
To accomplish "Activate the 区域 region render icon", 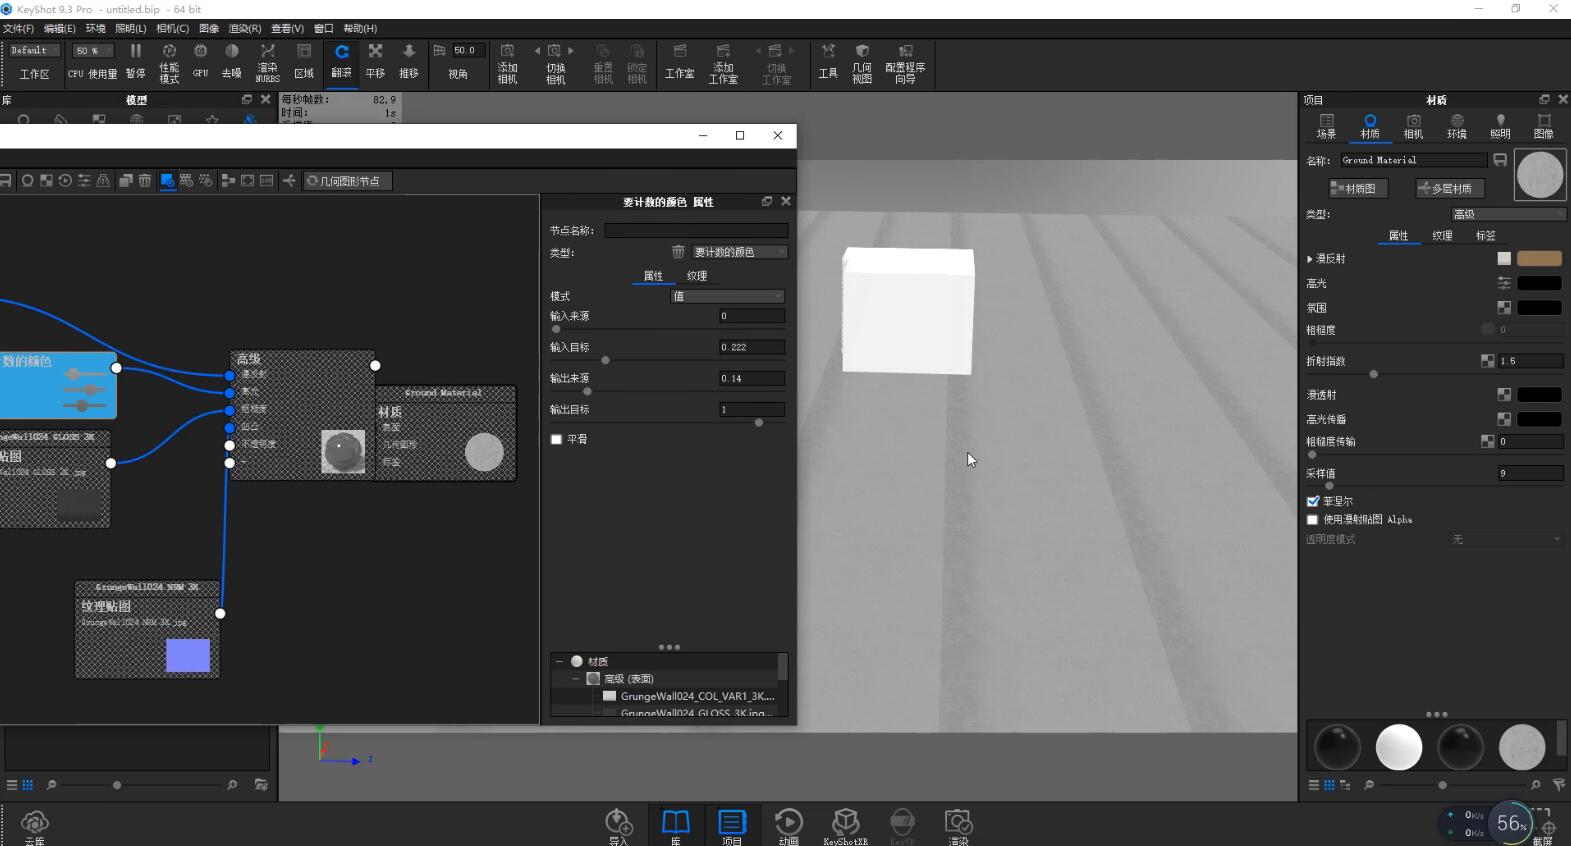I will coord(304,52).
